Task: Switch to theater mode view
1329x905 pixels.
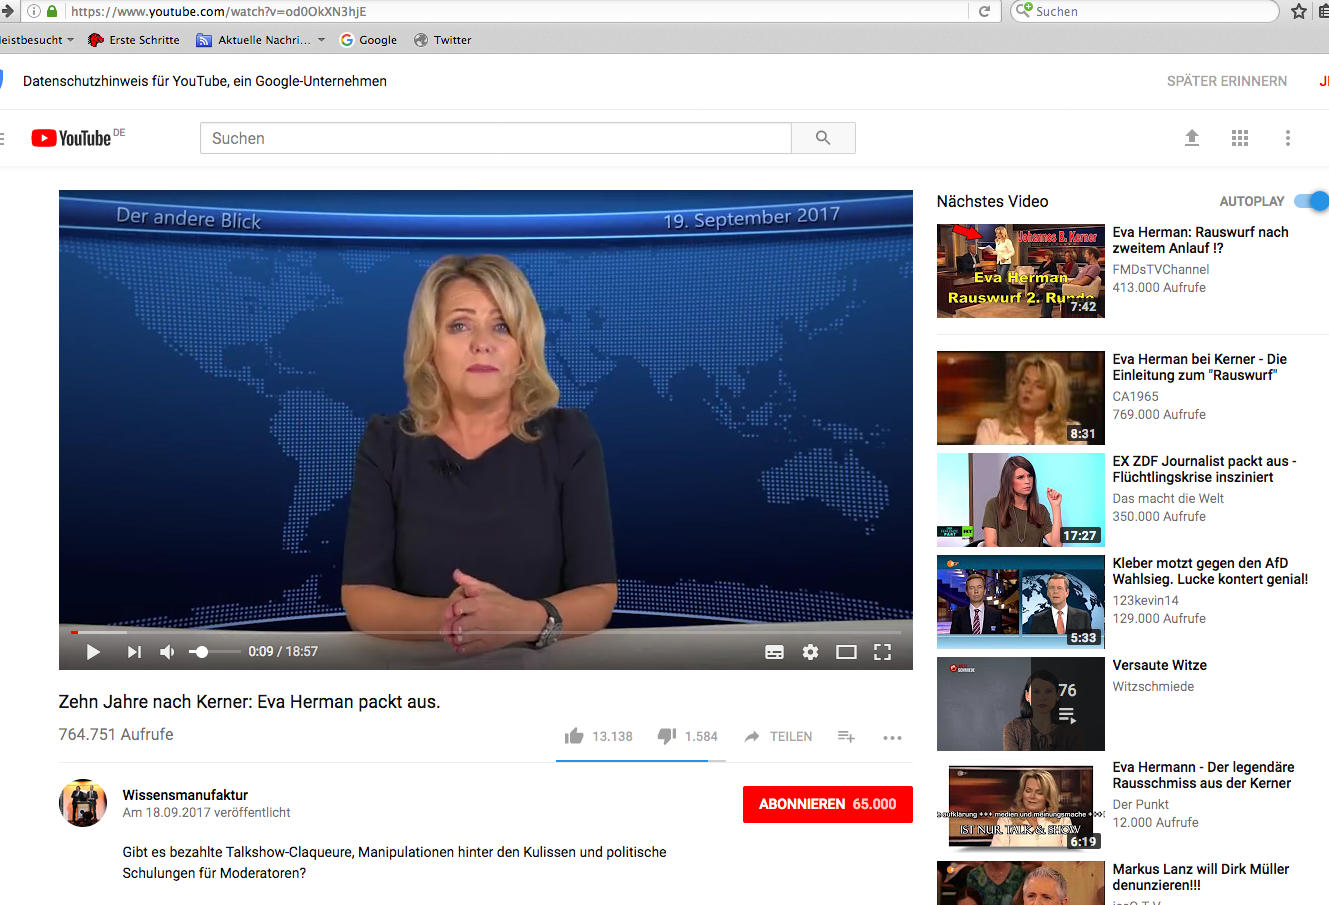Action: coord(846,652)
